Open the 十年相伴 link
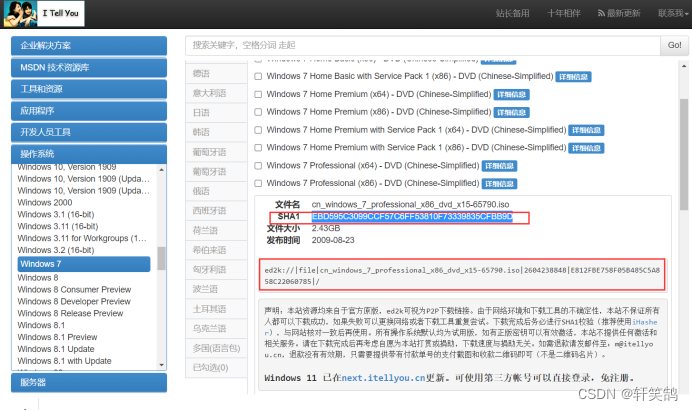 (564, 13)
